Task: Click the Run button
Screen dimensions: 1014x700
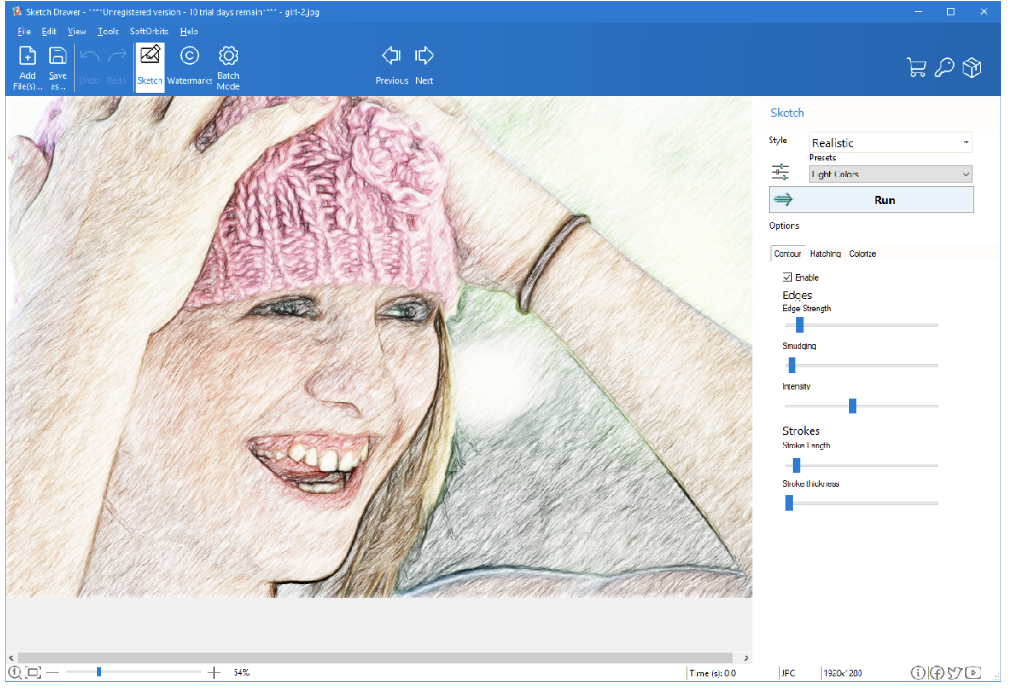Action: click(x=884, y=199)
